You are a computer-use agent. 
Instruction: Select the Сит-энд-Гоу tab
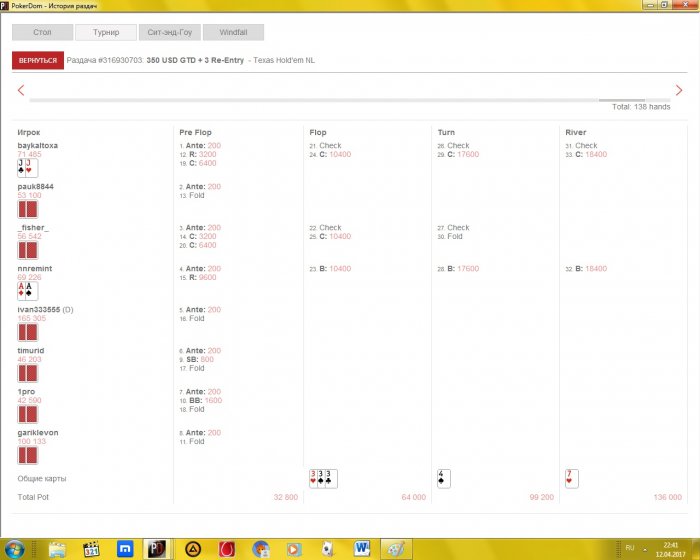[170, 32]
